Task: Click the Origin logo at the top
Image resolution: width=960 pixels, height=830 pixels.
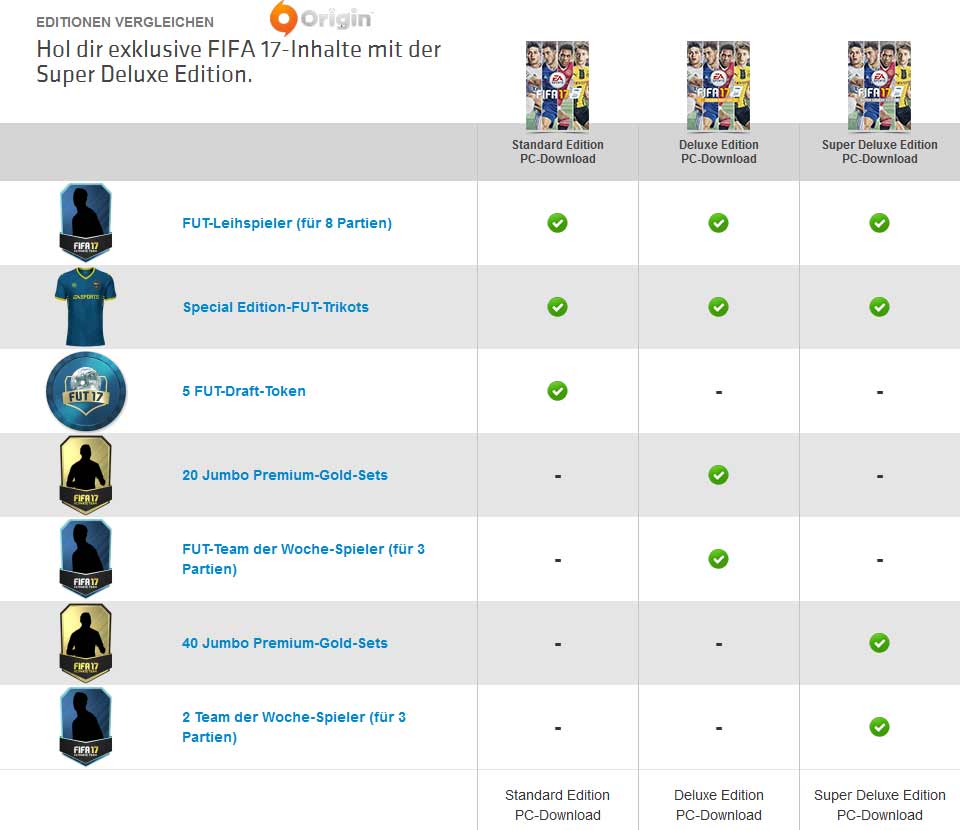Action: tap(321, 18)
